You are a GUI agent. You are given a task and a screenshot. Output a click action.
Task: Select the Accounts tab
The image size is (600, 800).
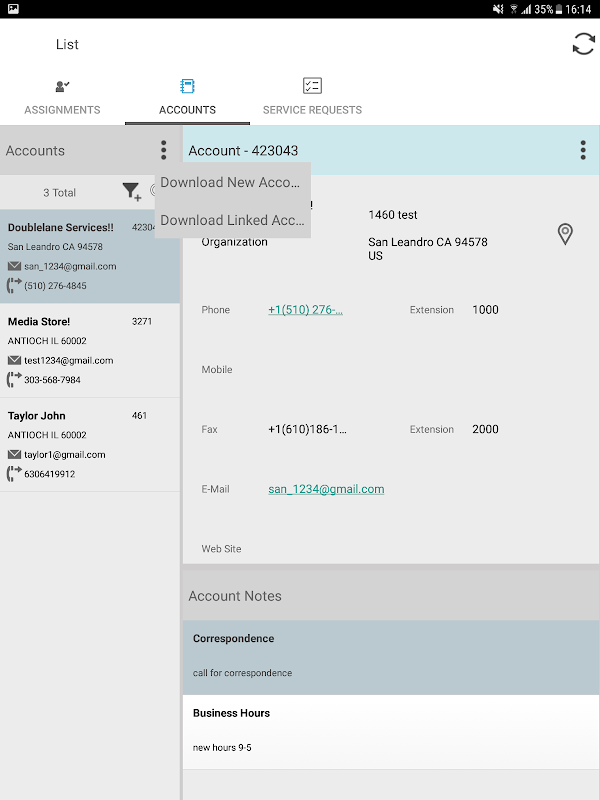(x=187, y=97)
